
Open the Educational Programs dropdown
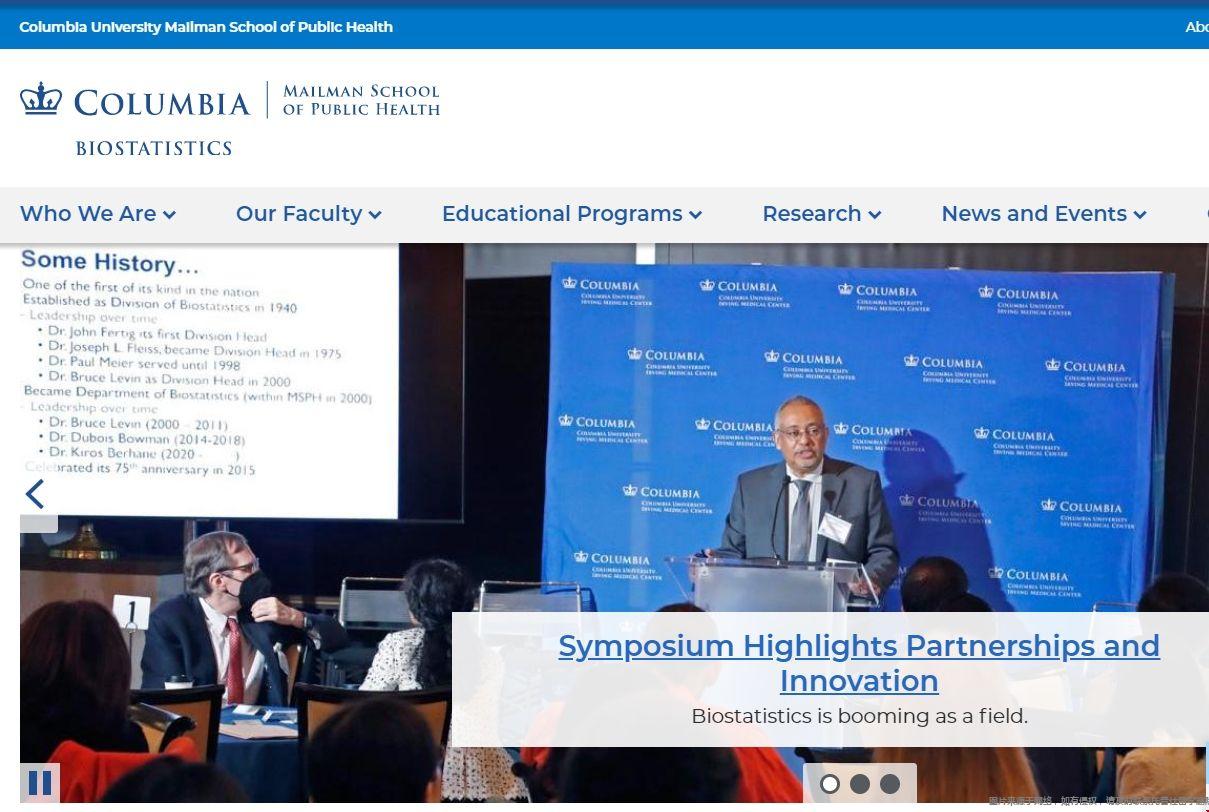[572, 214]
